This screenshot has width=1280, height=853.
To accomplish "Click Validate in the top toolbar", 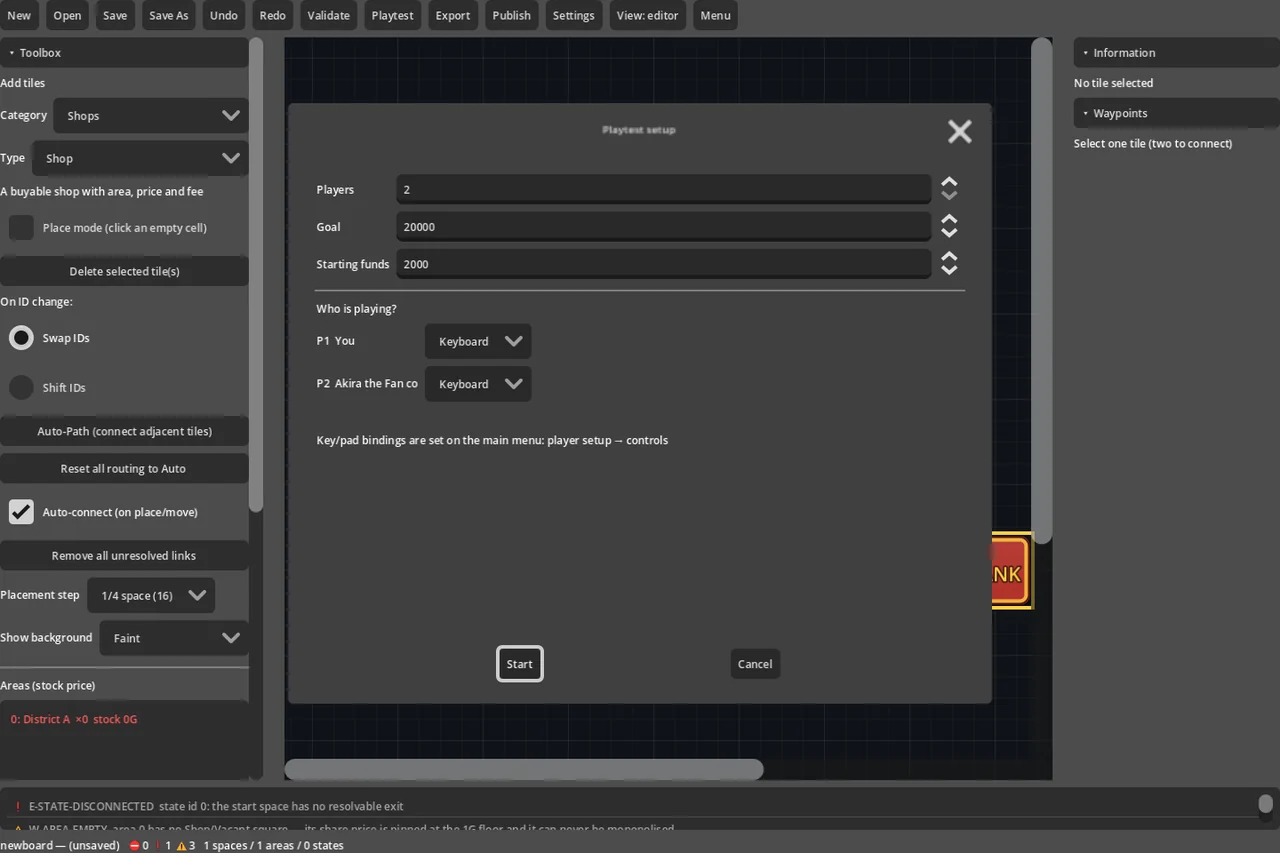I will tap(328, 15).
